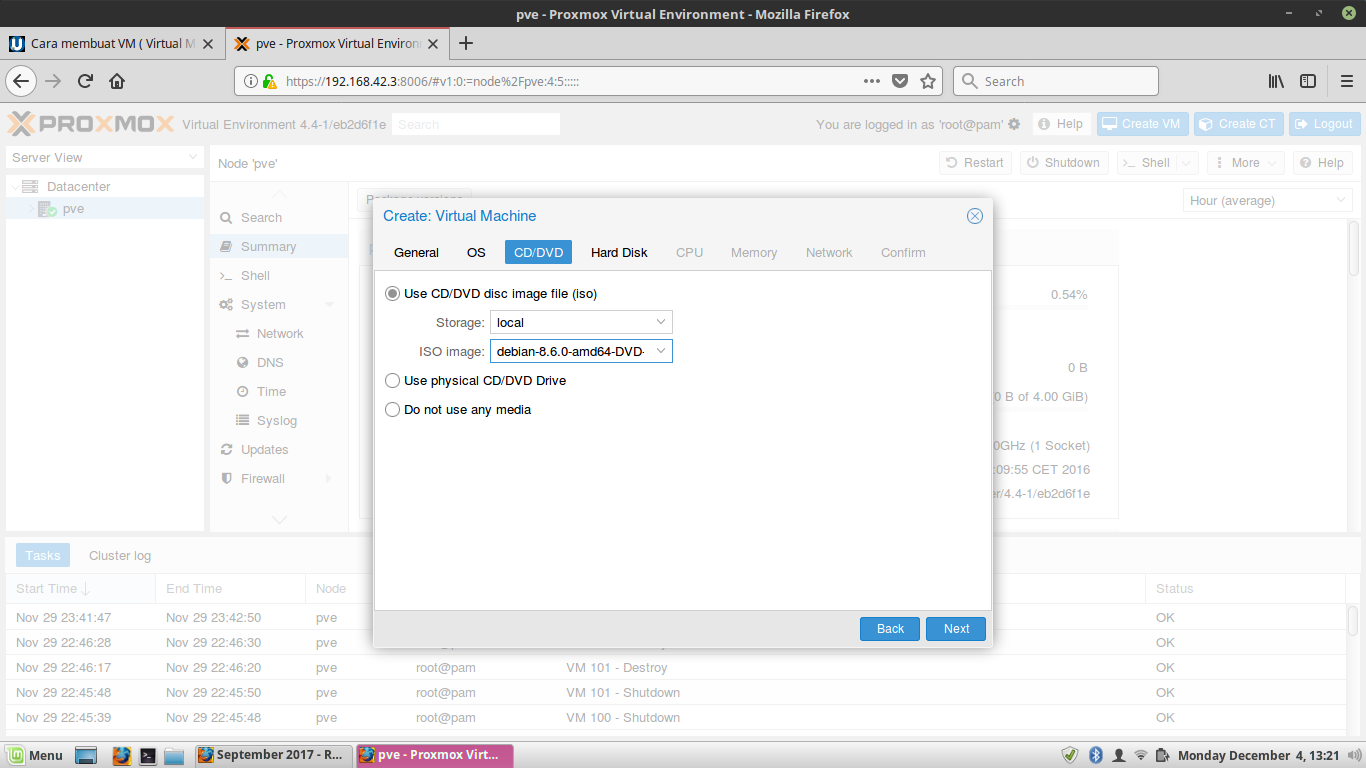Click the Logout button
This screenshot has height=768, width=1366.
(x=1324, y=124)
